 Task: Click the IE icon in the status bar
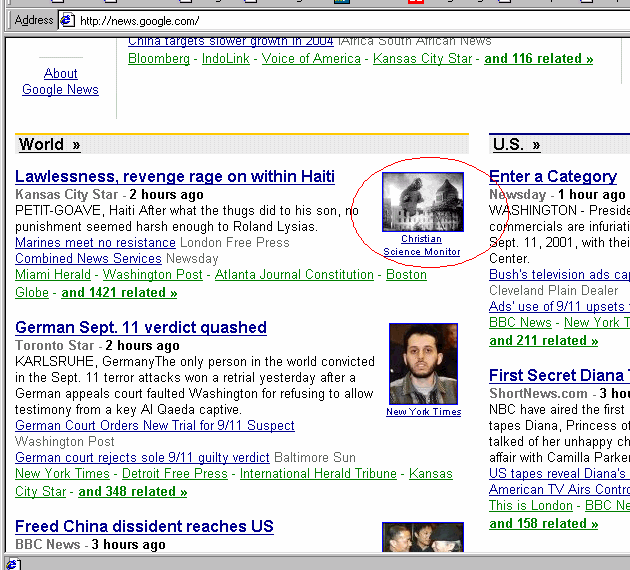[x=12, y=564]
